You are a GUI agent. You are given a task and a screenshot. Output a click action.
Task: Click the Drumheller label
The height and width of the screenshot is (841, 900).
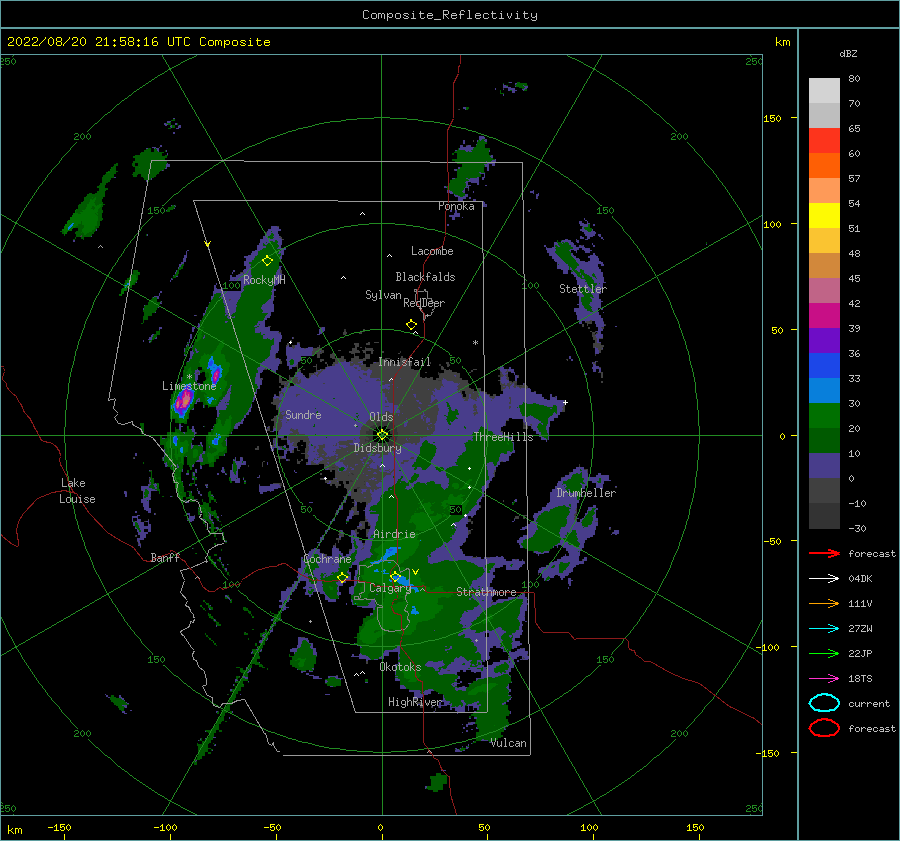586,493
